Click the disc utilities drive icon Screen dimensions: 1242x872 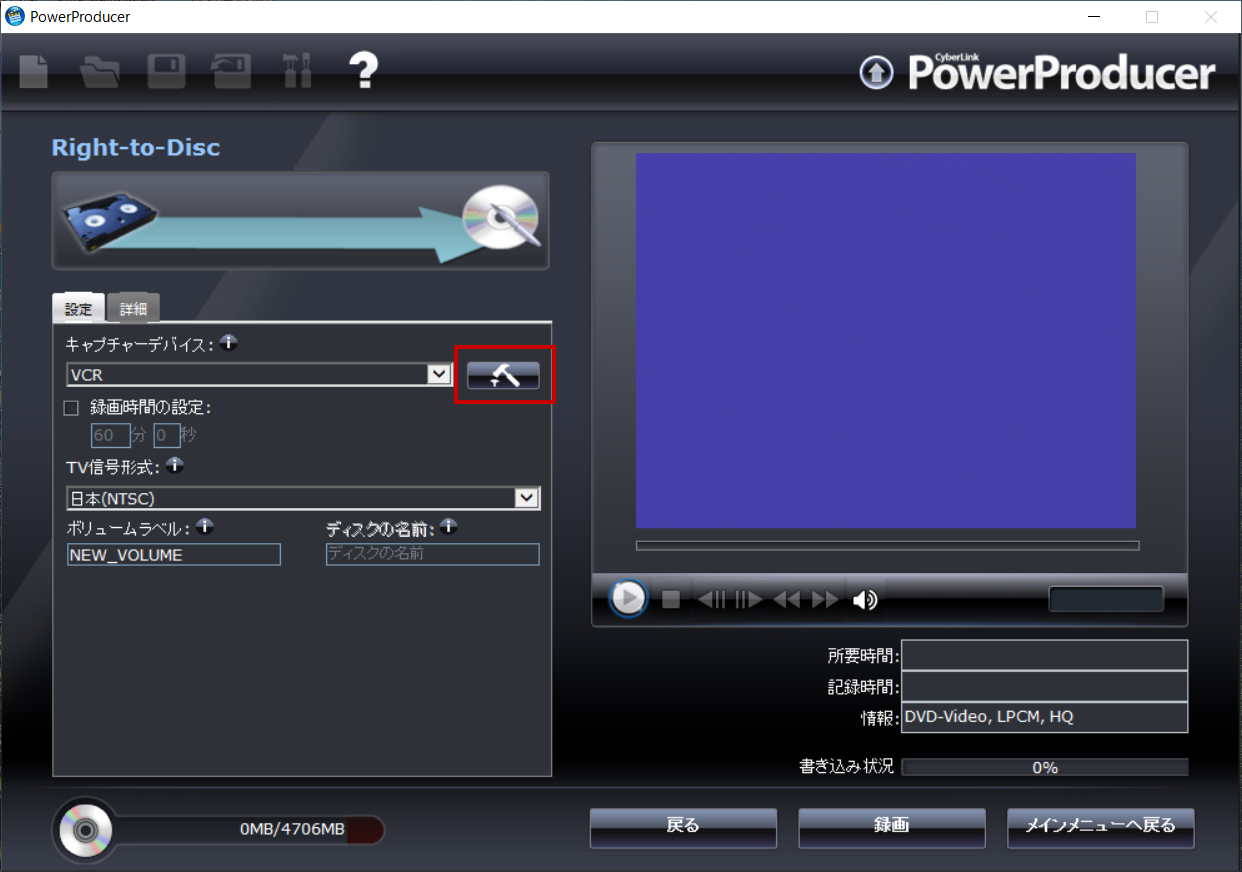coord(232,72)
